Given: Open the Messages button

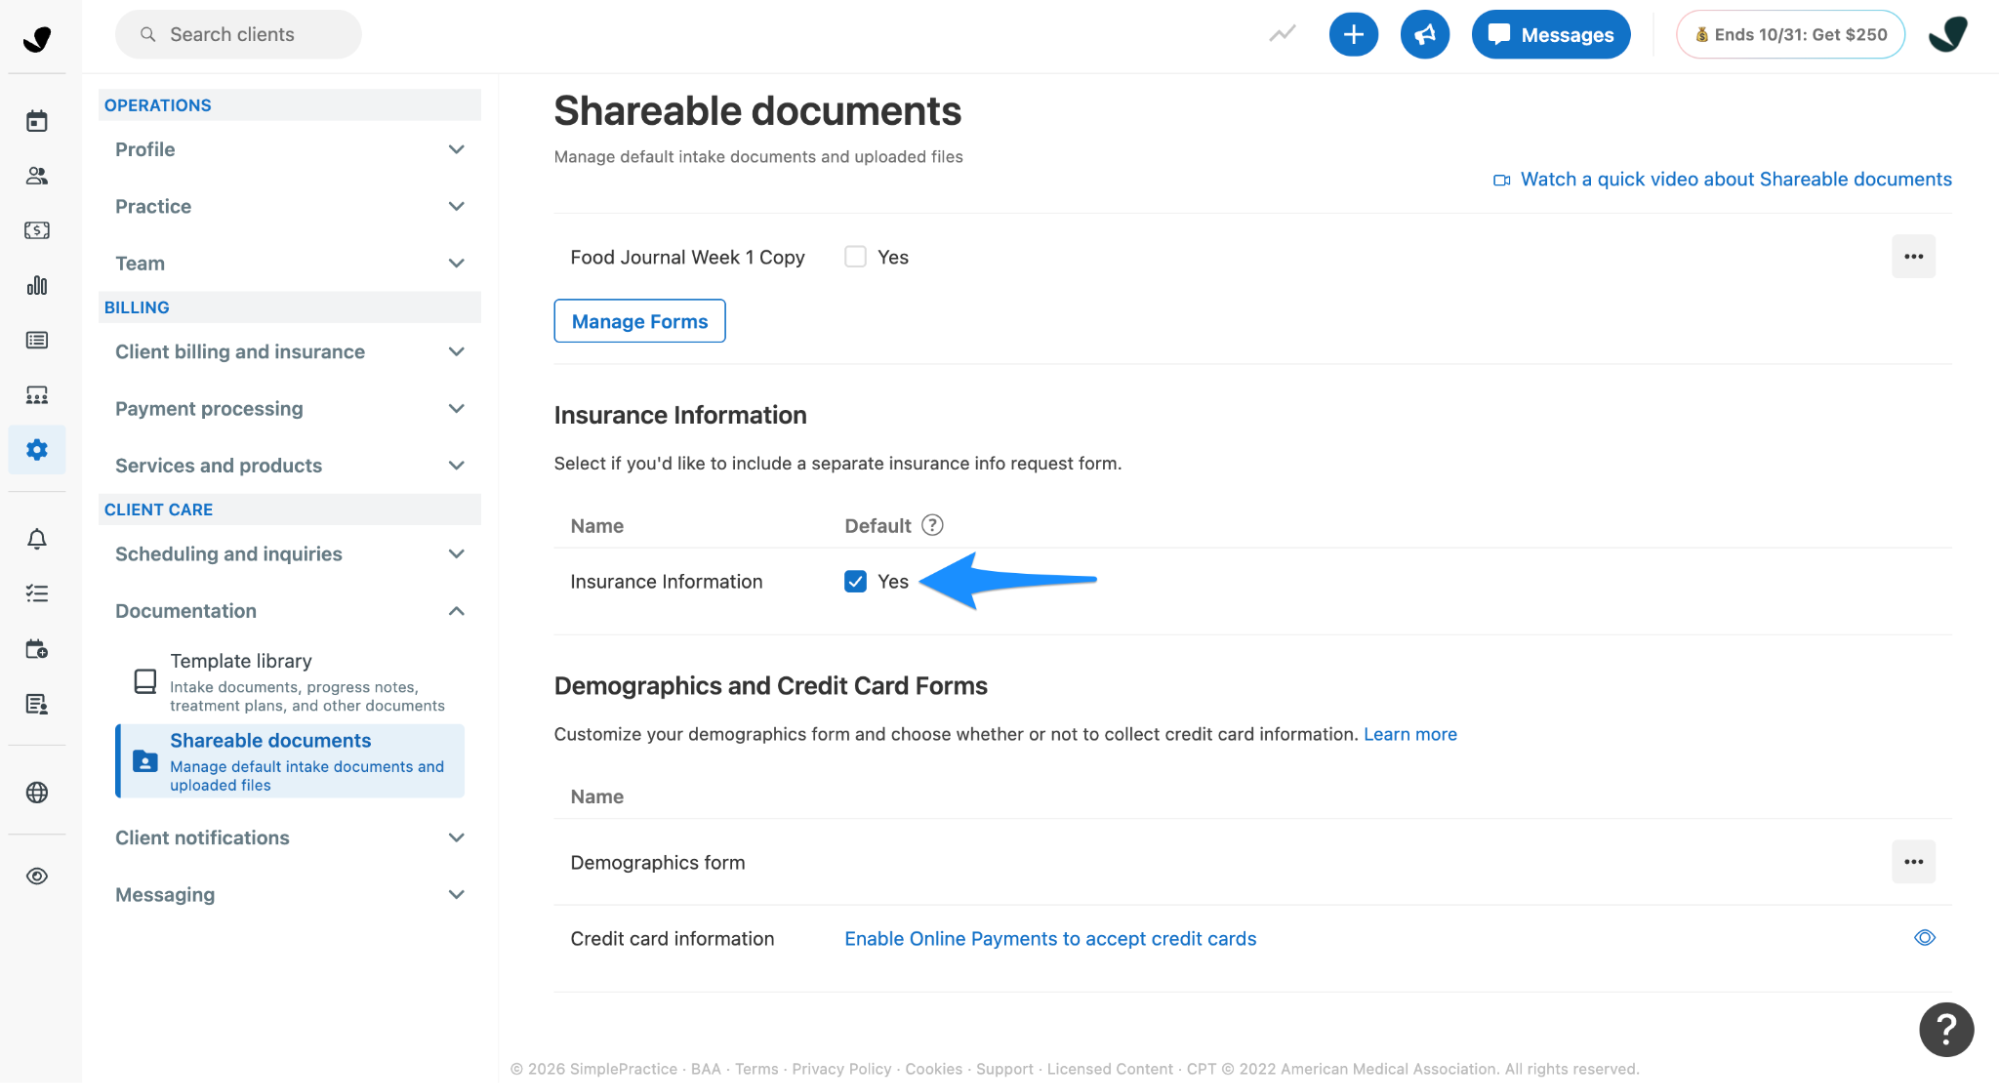Looking at the screenshot, I should click(x=1551, y=35).
